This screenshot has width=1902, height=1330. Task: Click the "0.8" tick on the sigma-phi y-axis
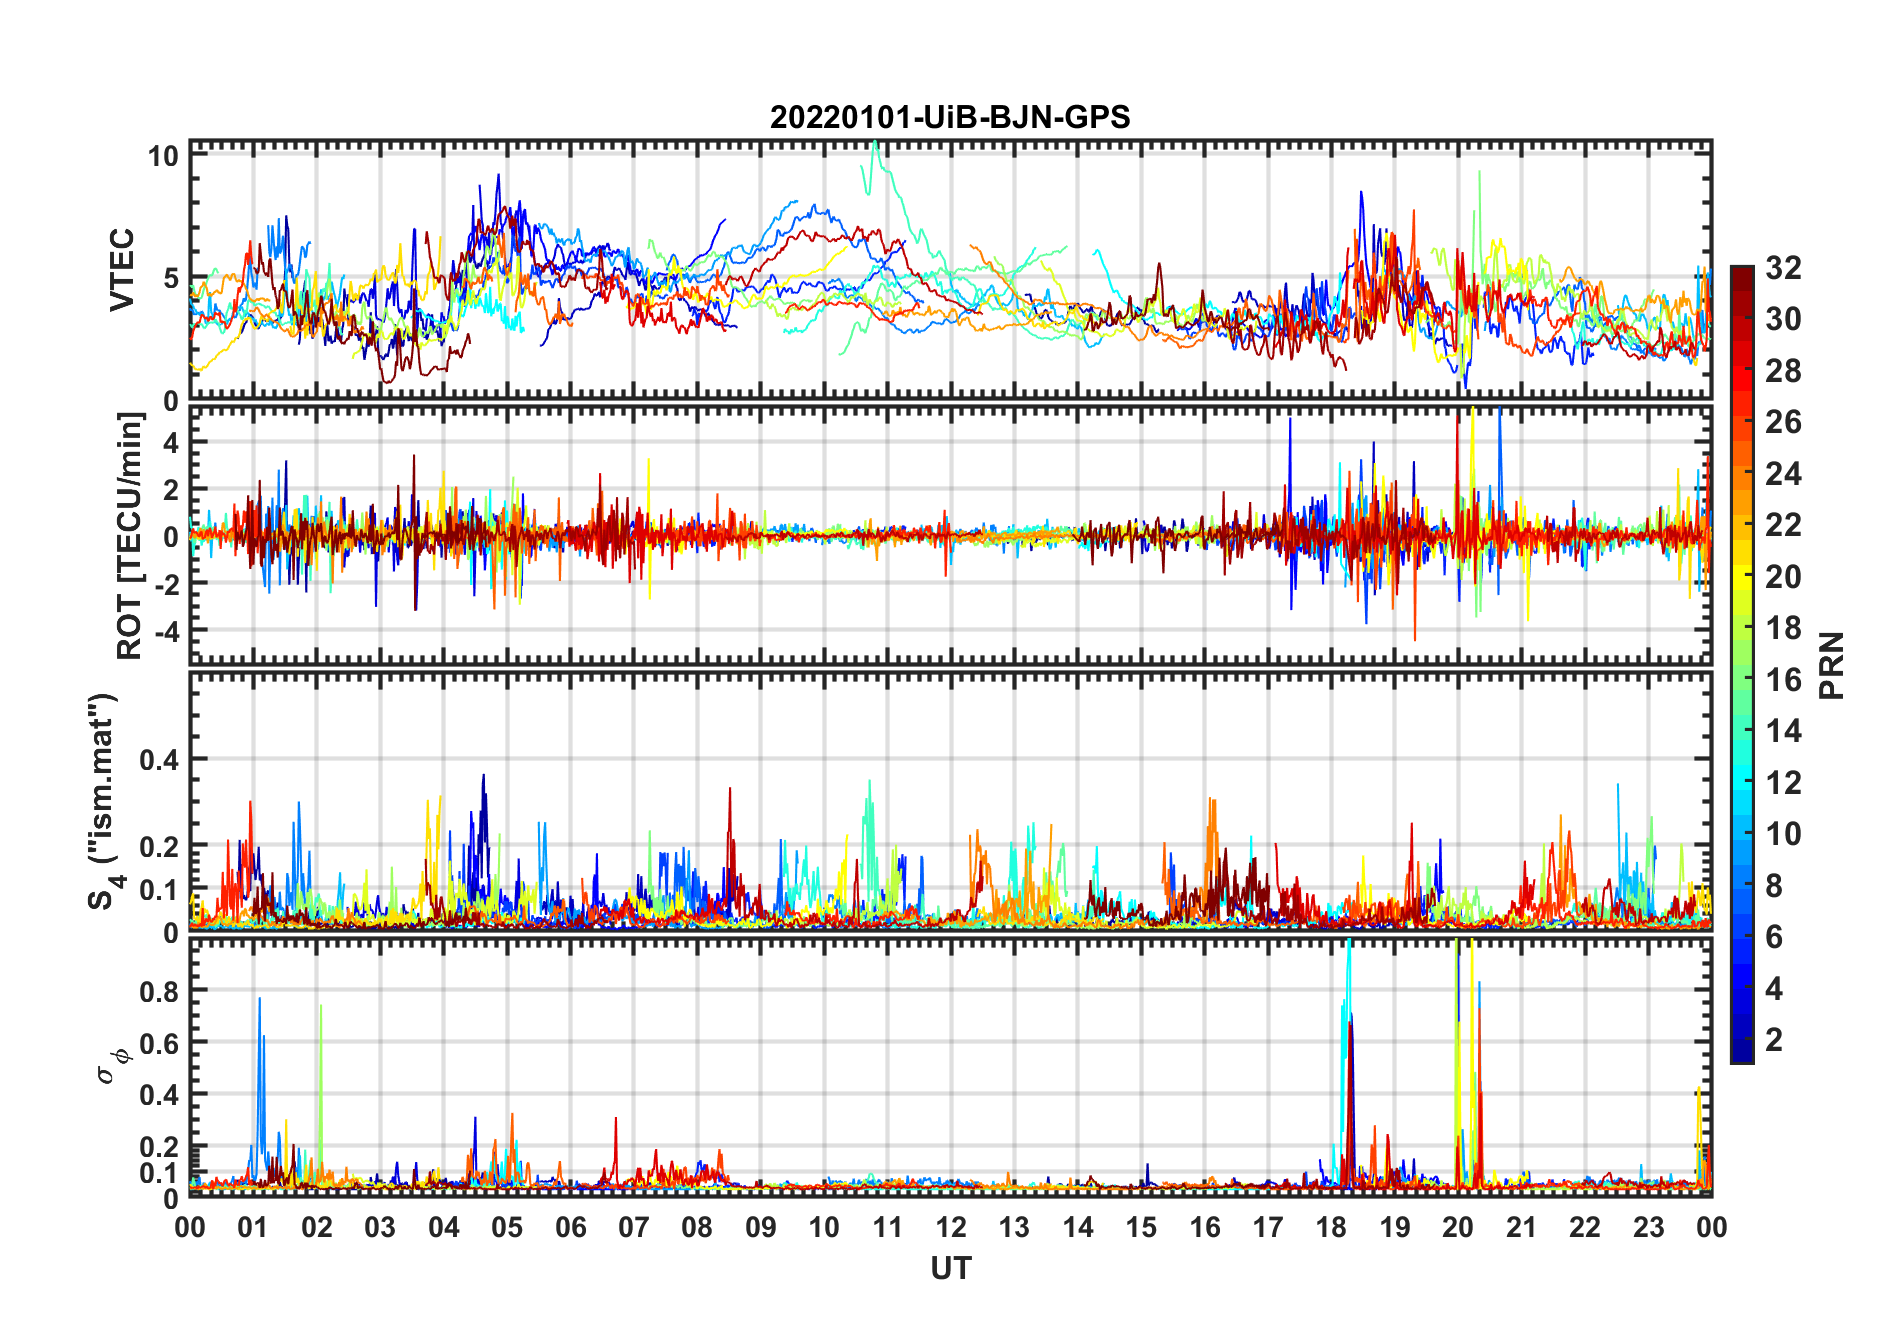coord(159,991)
